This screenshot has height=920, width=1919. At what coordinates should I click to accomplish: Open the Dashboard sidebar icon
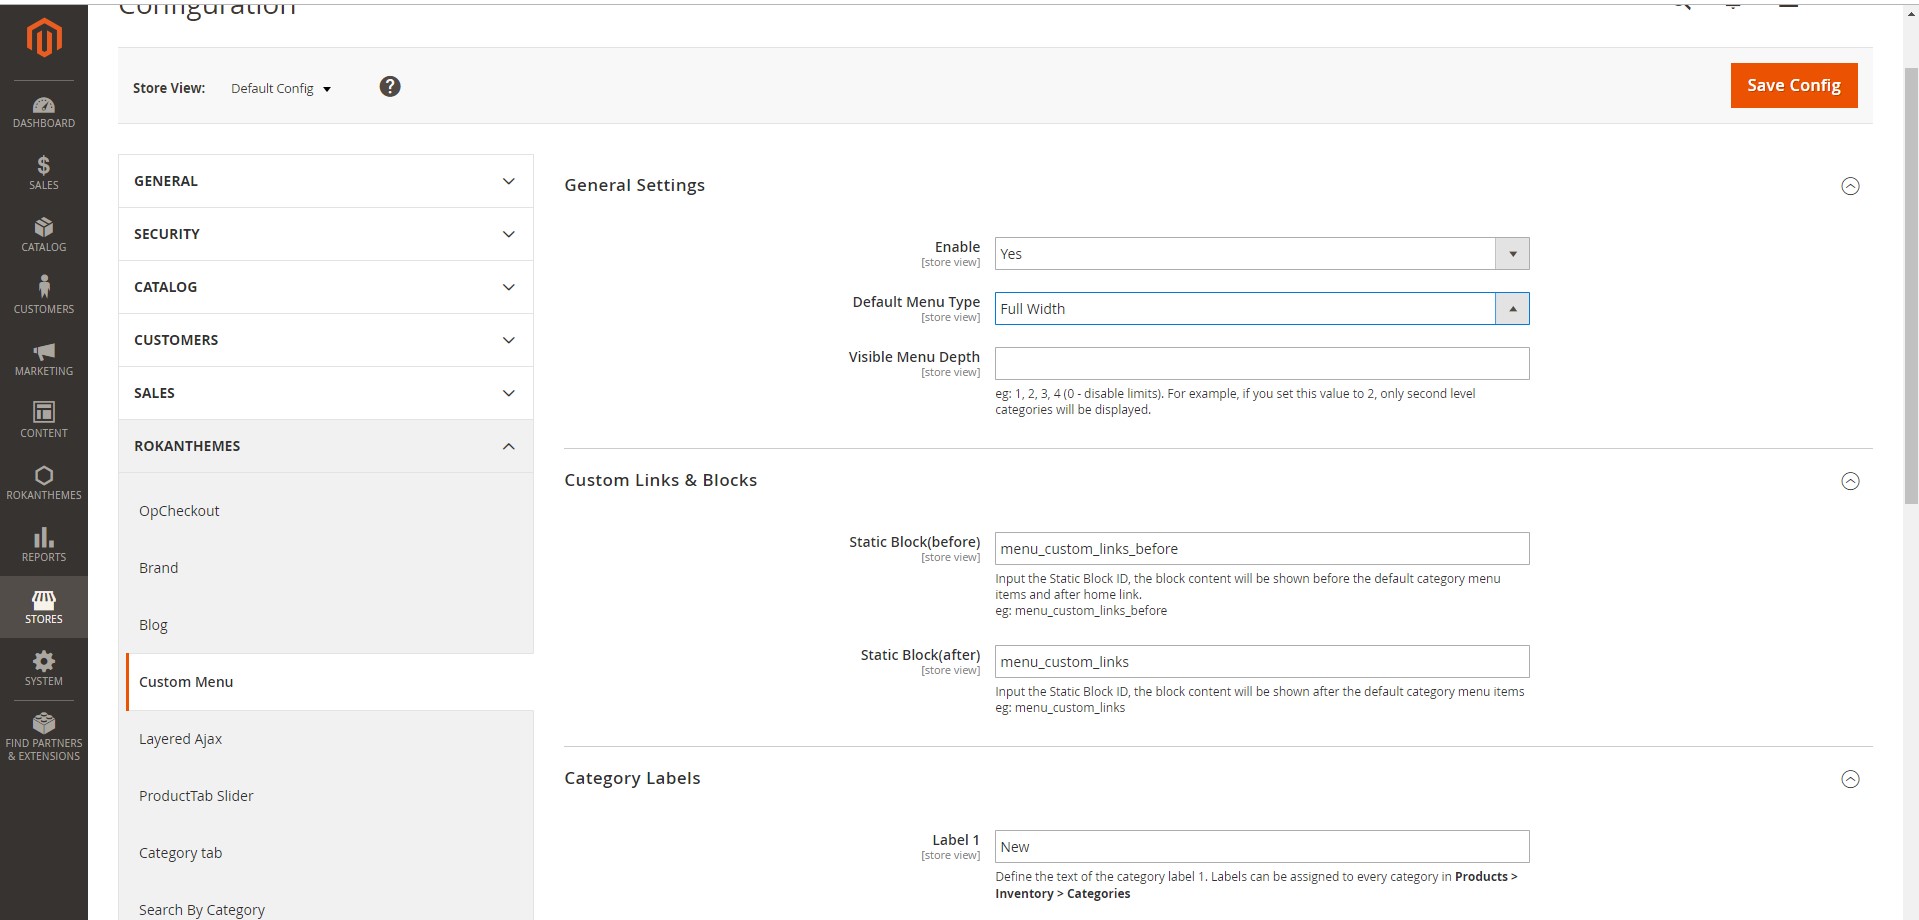pos(44,112)
